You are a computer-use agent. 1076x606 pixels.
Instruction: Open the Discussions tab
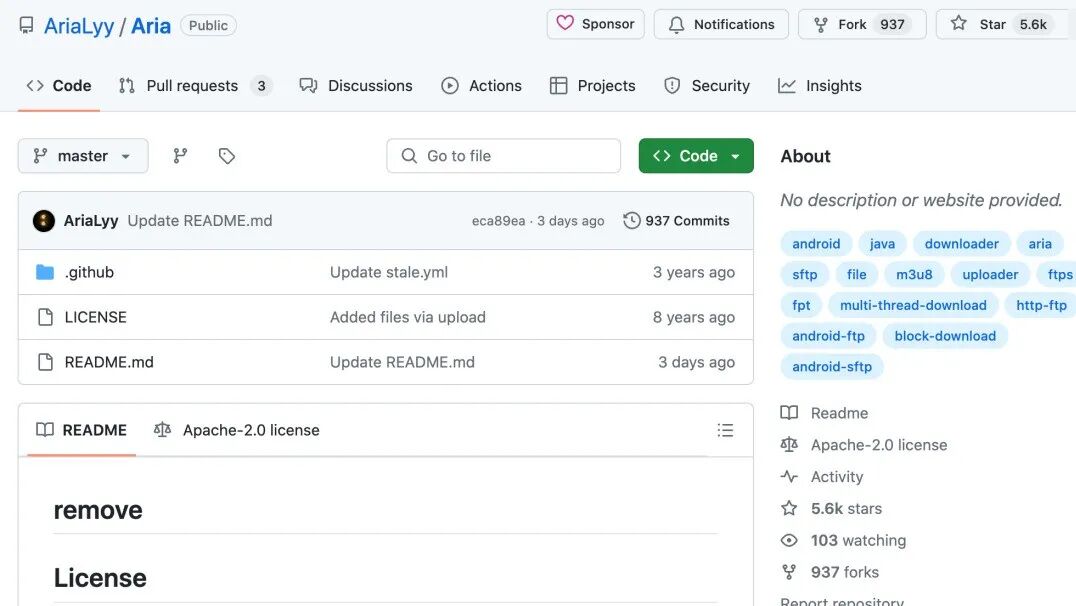pos(356,86)
